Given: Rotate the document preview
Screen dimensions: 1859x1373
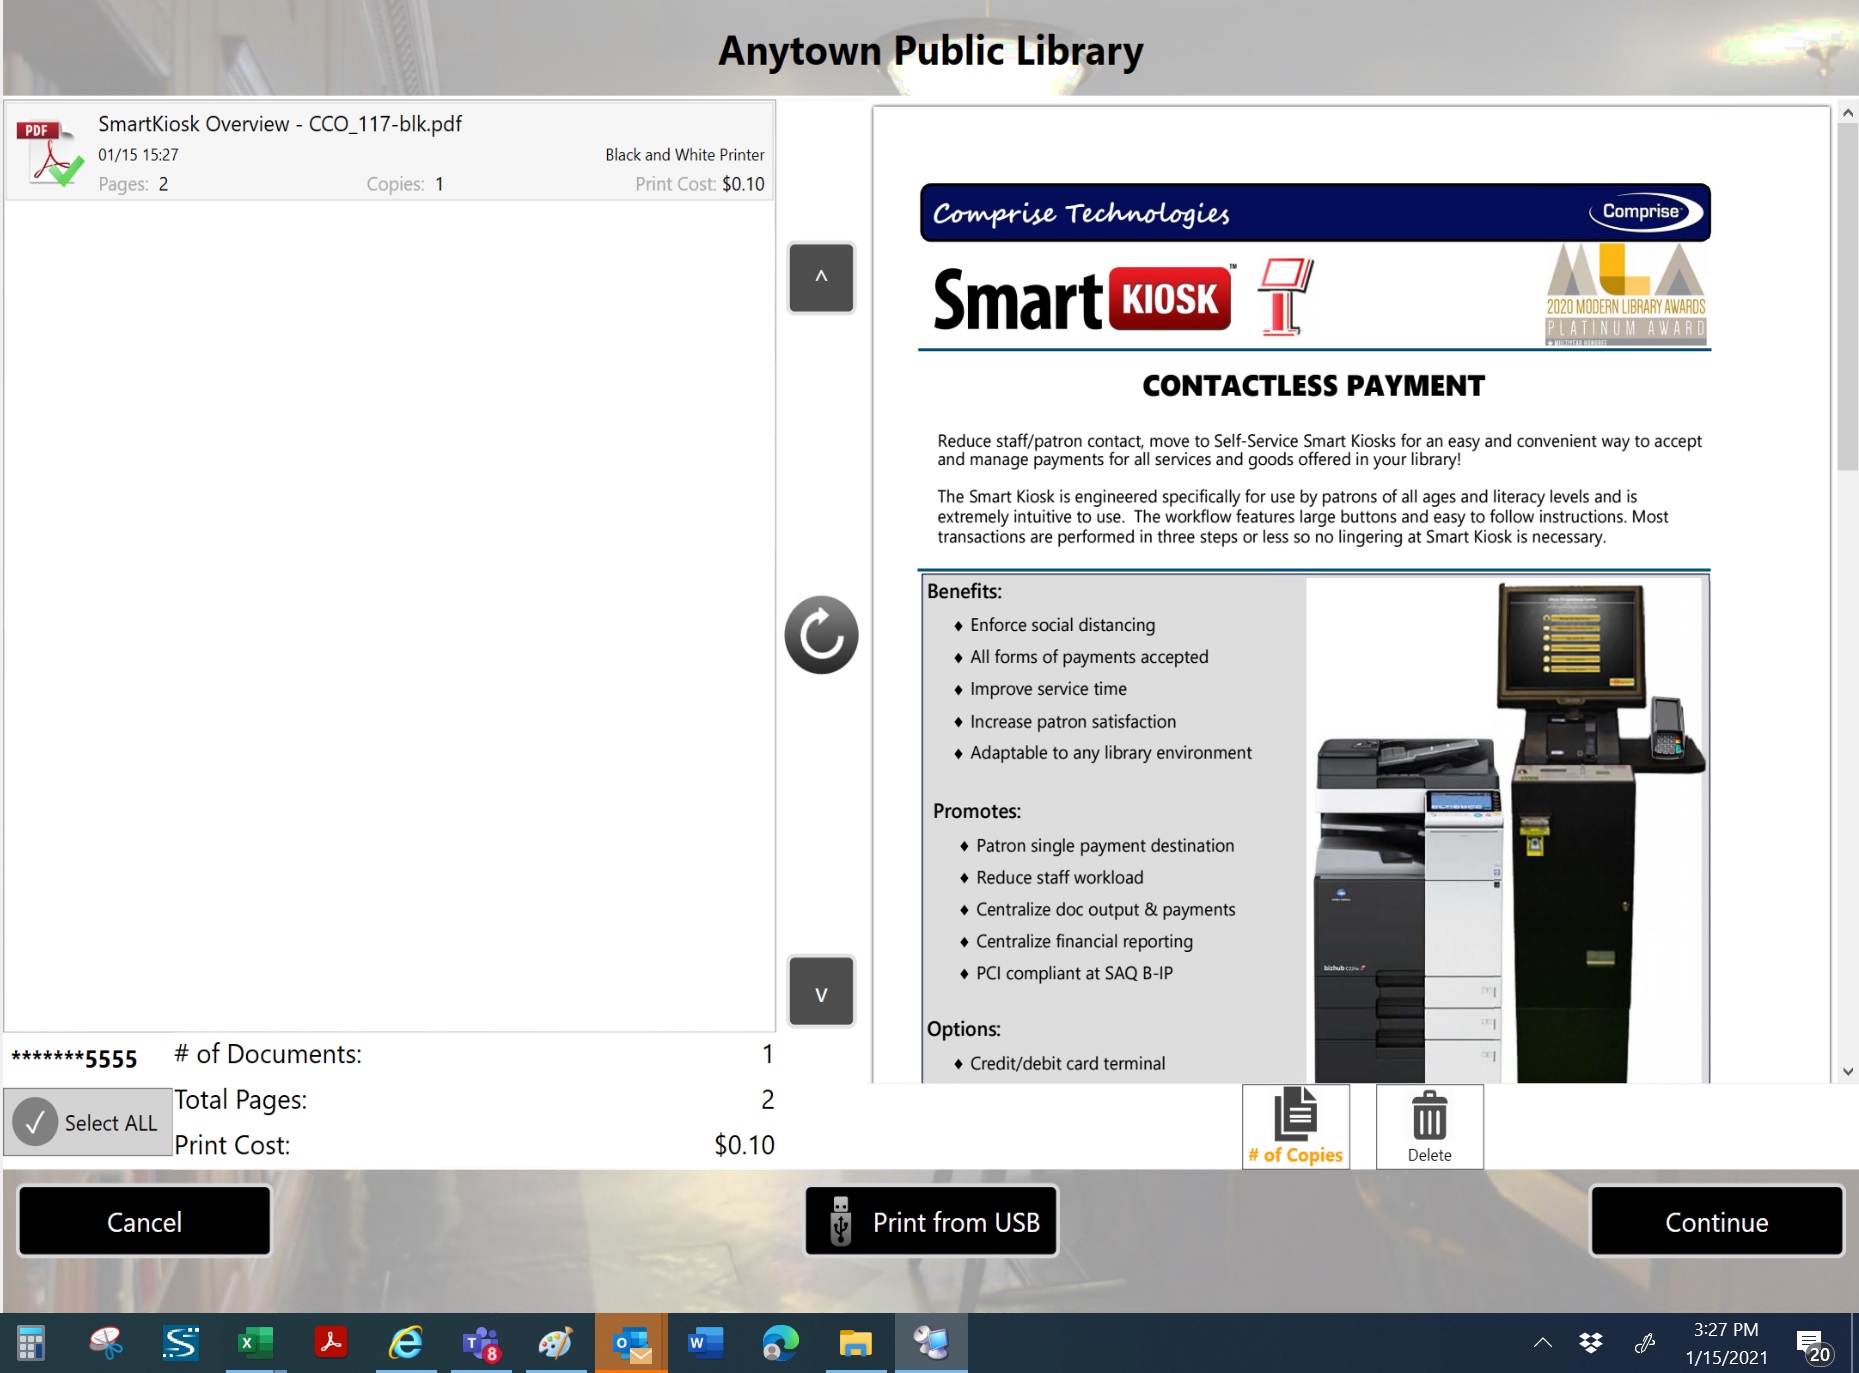Looking at the screenshot, I should click(x=820, y=634).
